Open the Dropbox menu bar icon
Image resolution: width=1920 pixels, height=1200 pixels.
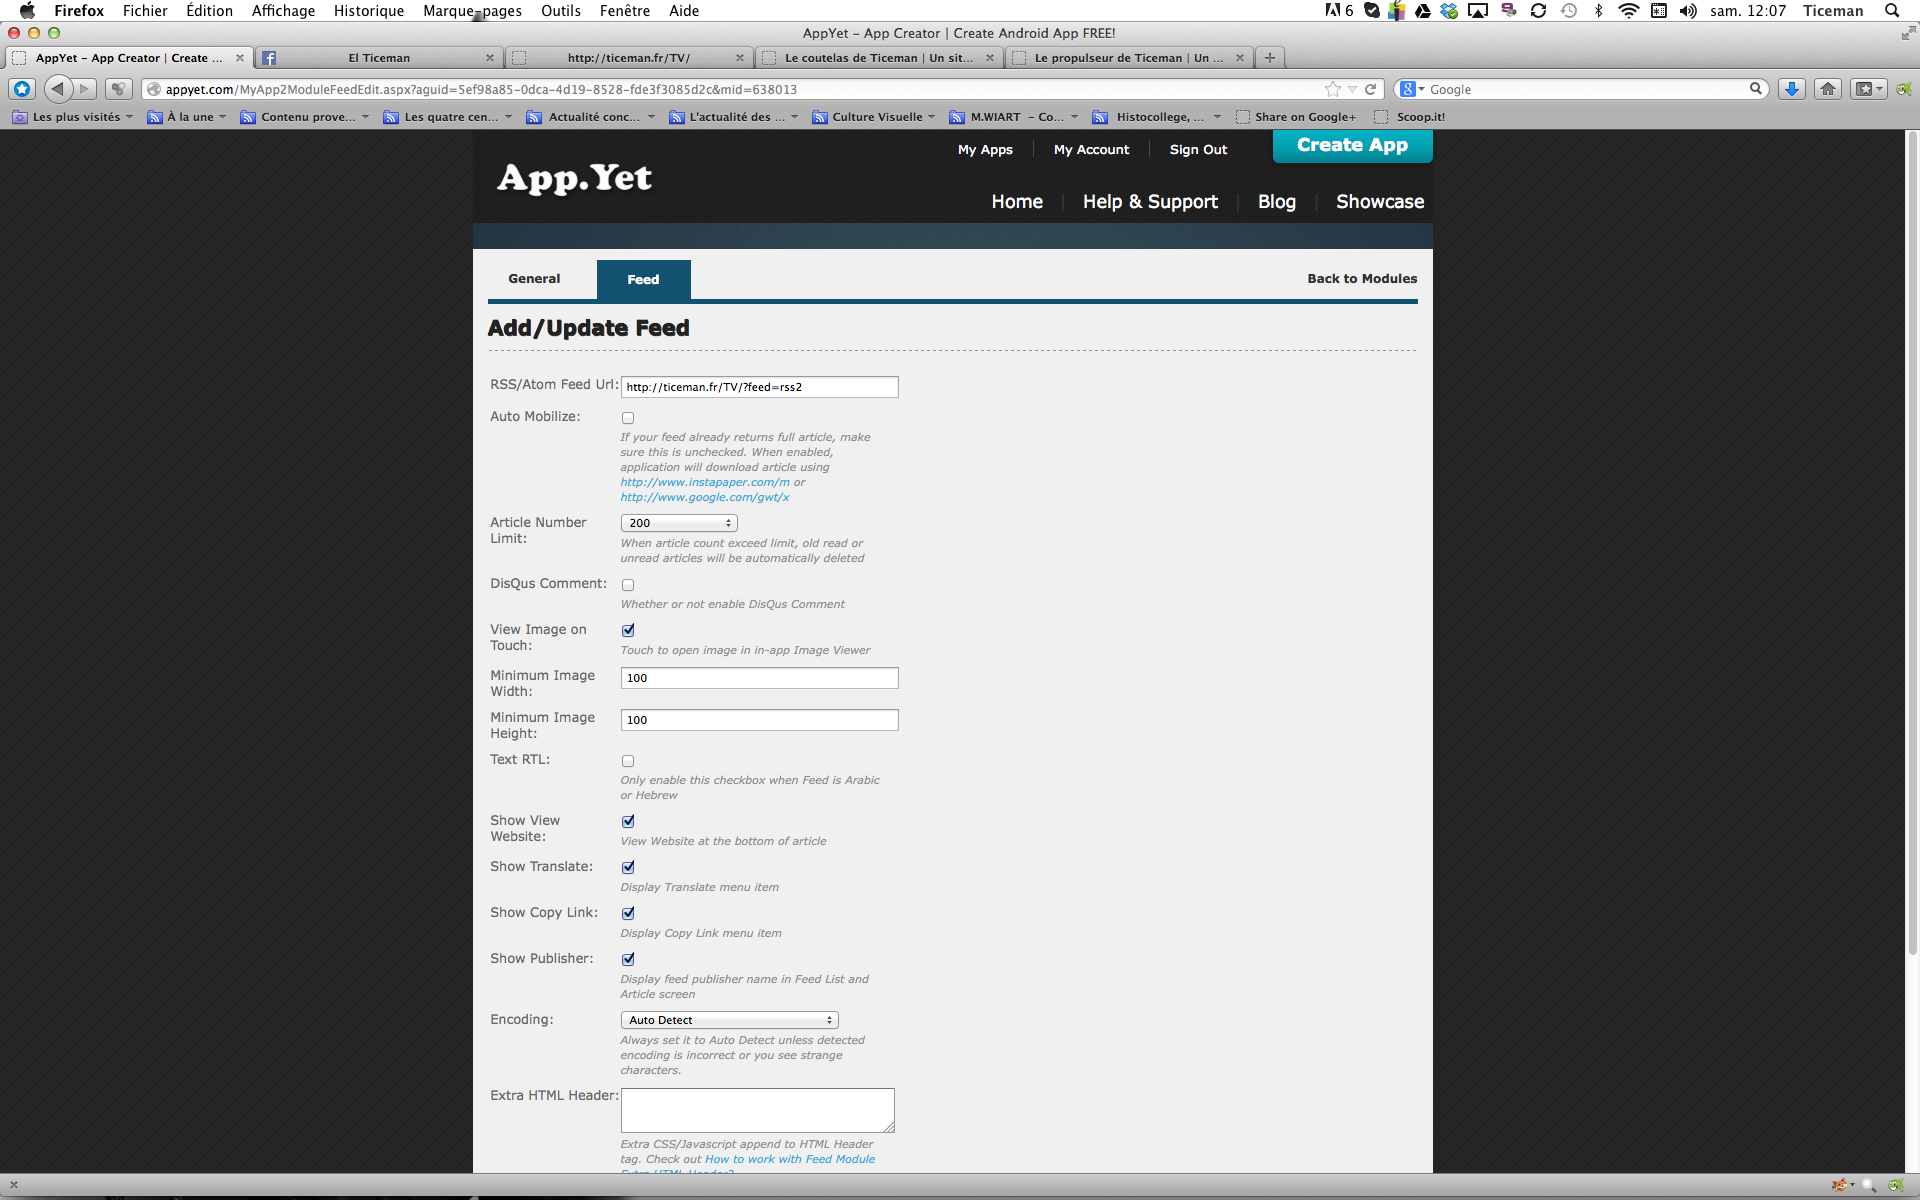pos(1449,11)
